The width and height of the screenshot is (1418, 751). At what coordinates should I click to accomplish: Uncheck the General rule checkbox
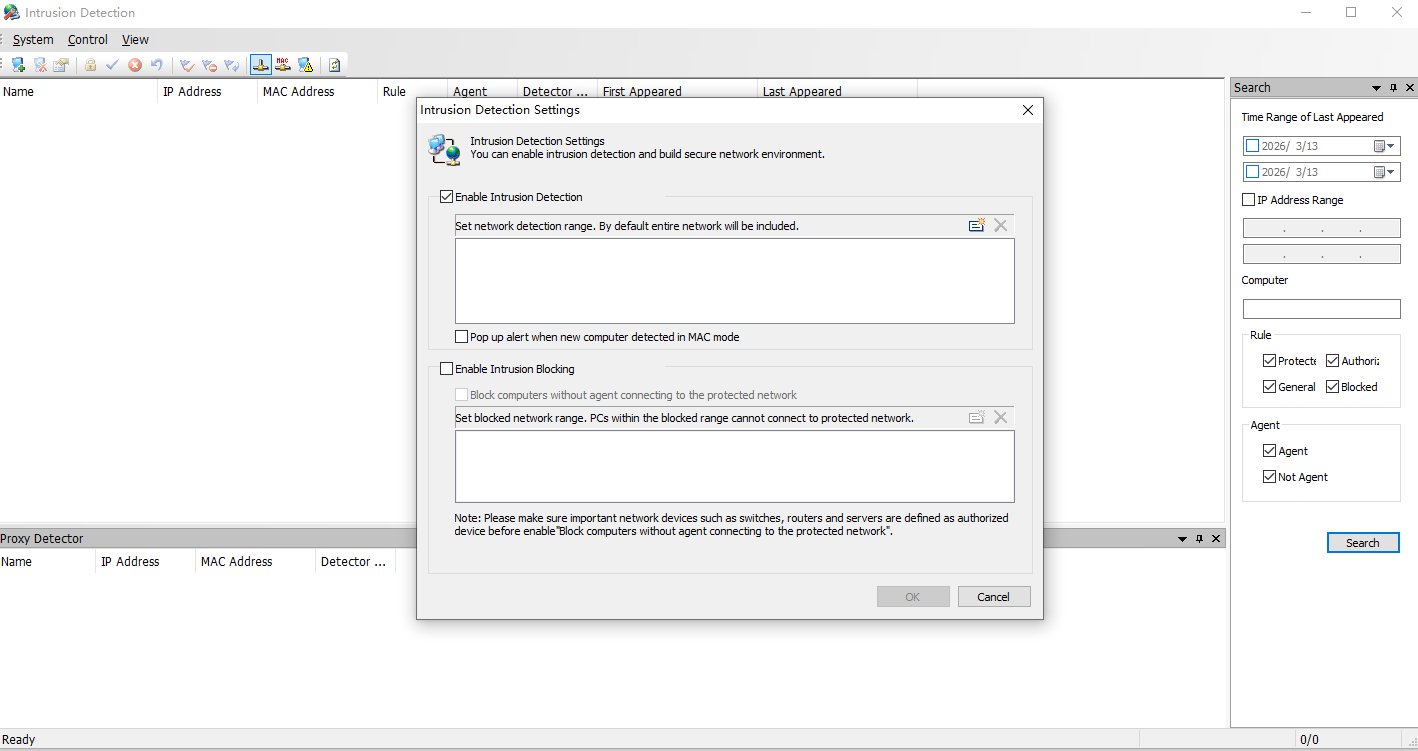1270,387
